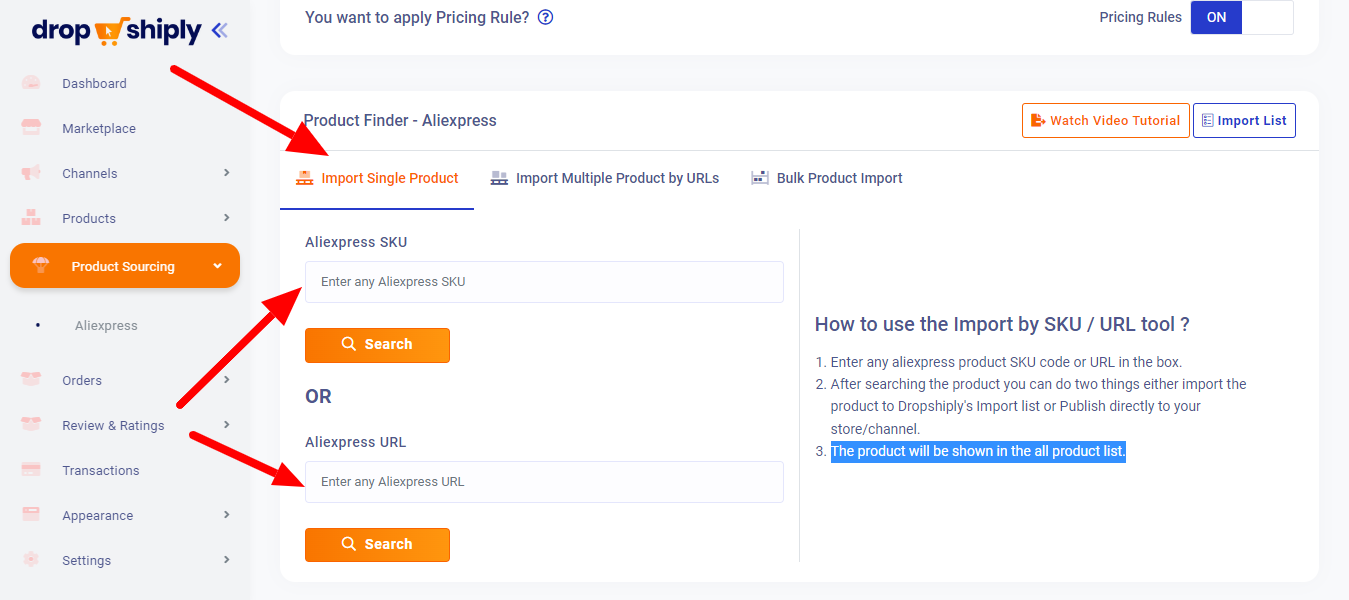Click the Import Single Product tab icon
Screen dimensions: 1349x600
tap(305, 178)
